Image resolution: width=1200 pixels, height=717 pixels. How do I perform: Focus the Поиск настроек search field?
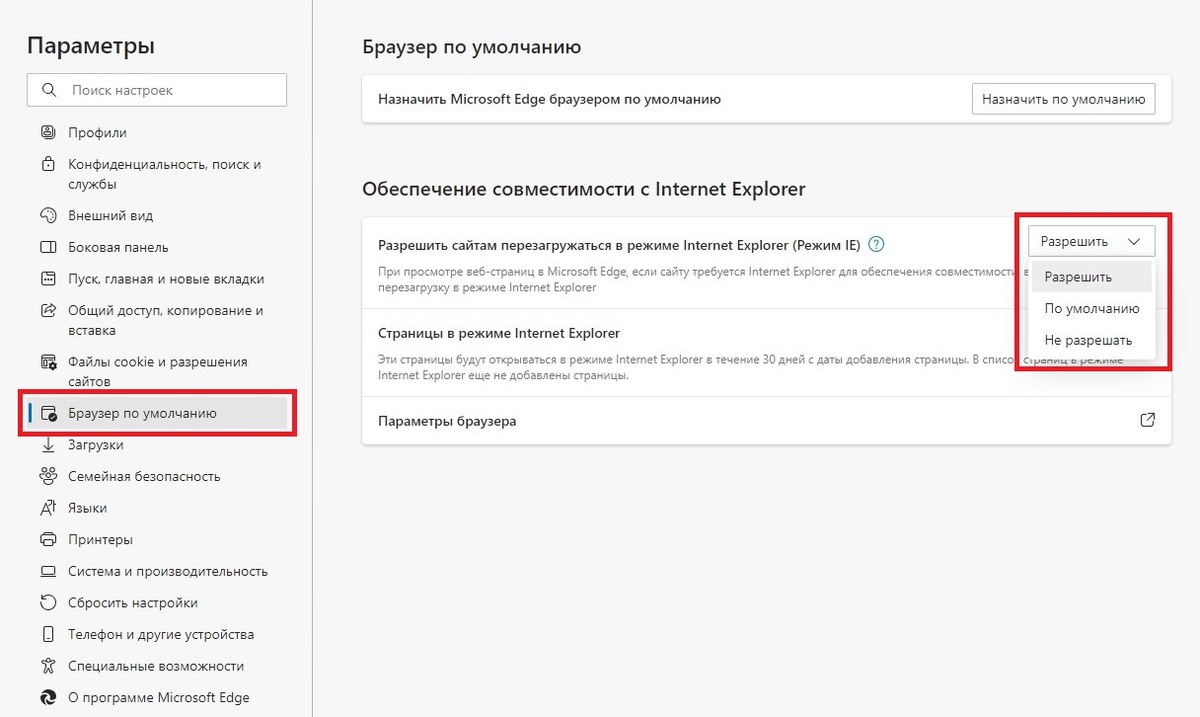tap(157, 90)
